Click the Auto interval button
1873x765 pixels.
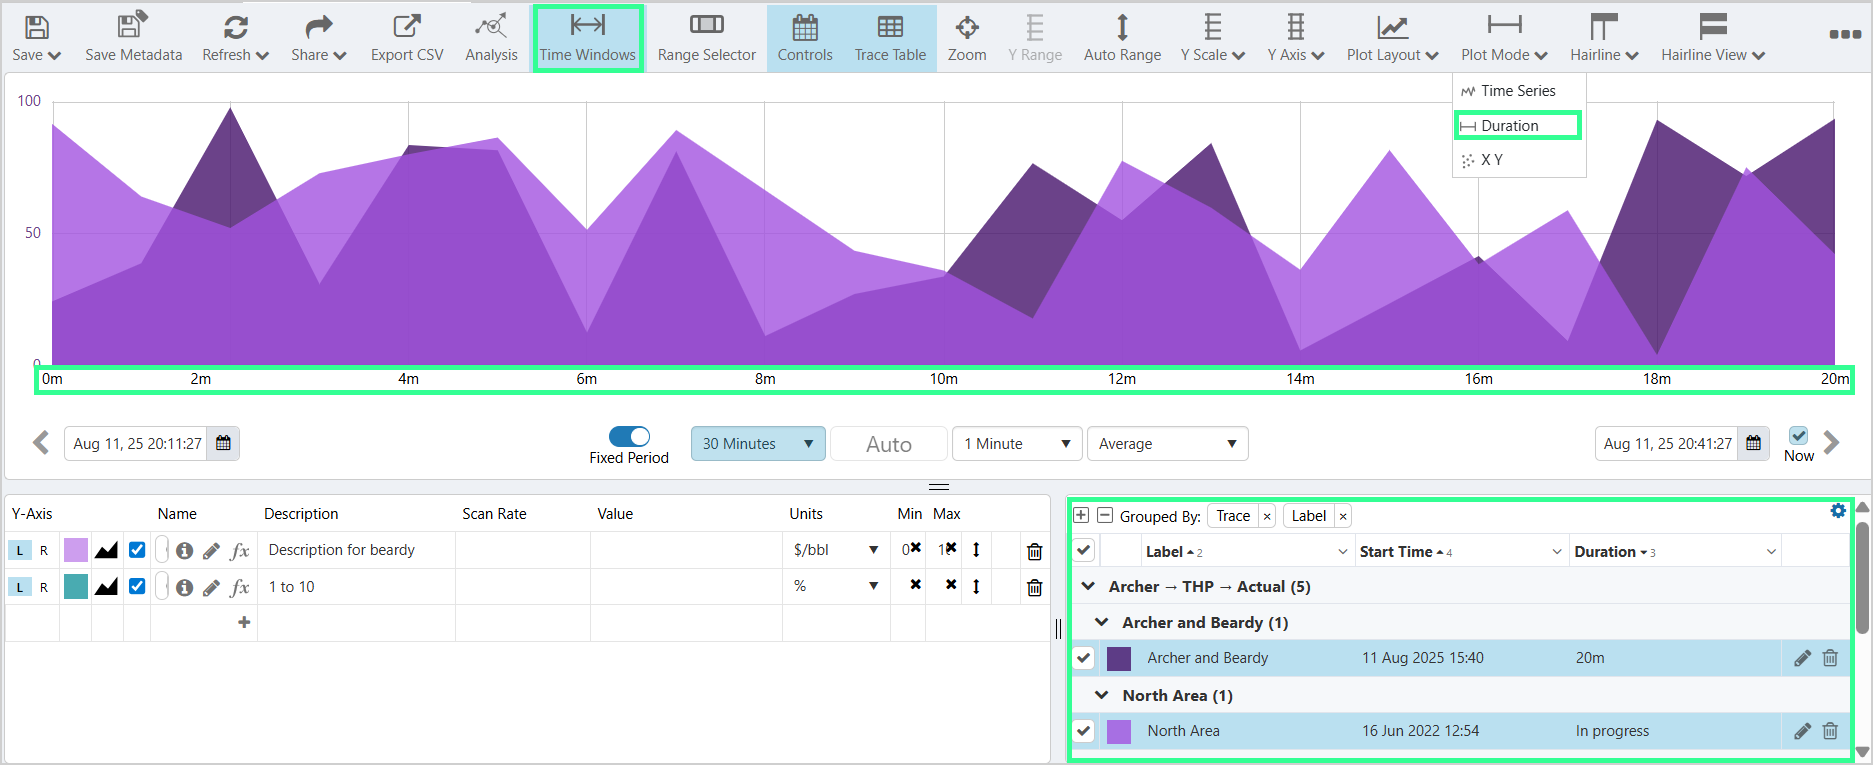(888, 444)
